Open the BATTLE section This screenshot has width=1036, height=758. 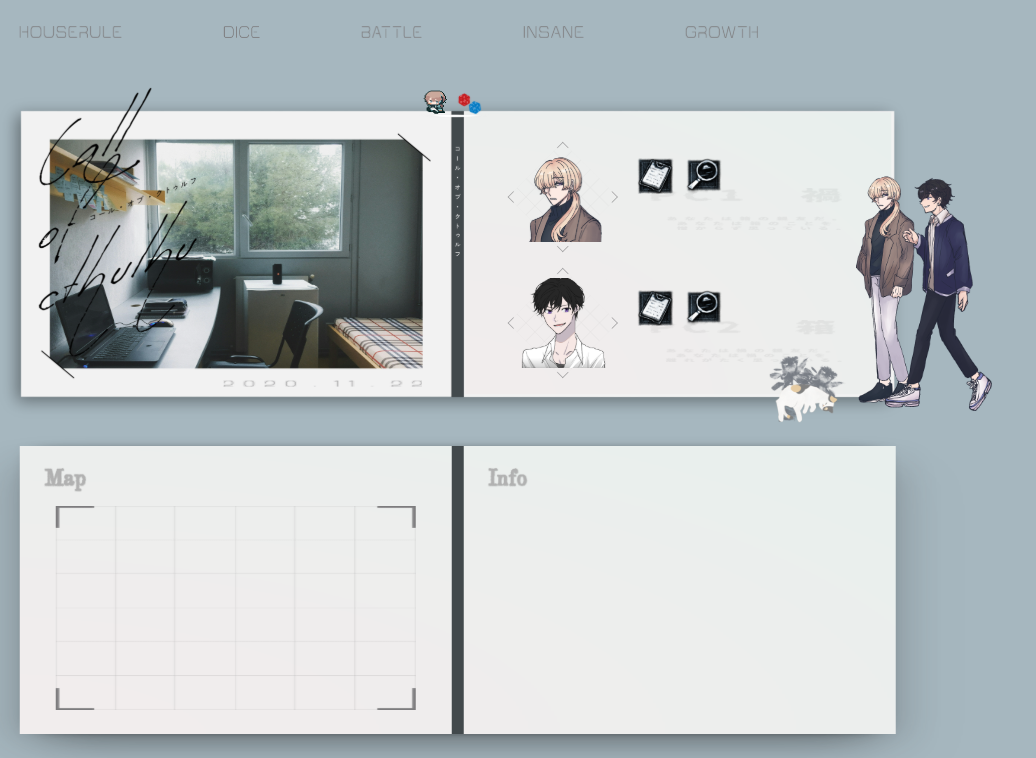tap(391, 32)
